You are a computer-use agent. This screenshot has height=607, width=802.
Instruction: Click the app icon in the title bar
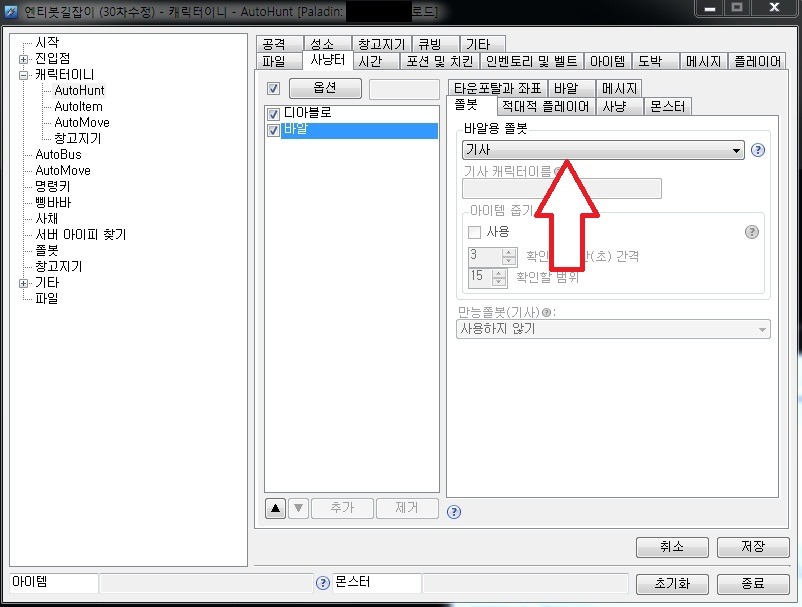click(x=11, y=11)
